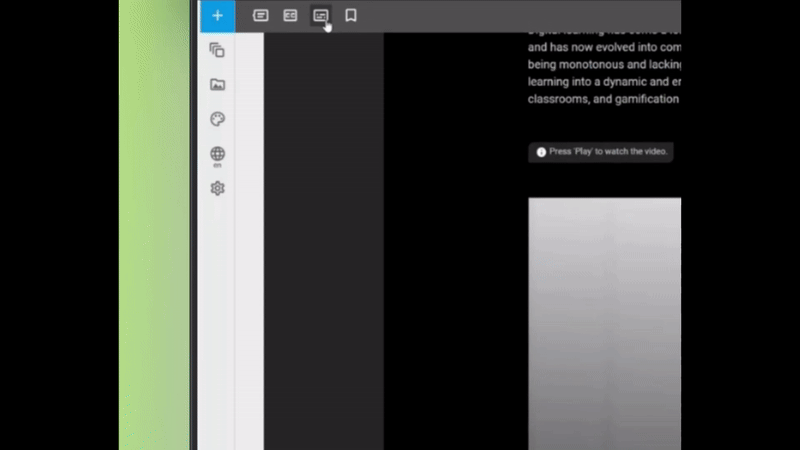Click the bookmark icon in top toolbar

click(x=351, y=16)
